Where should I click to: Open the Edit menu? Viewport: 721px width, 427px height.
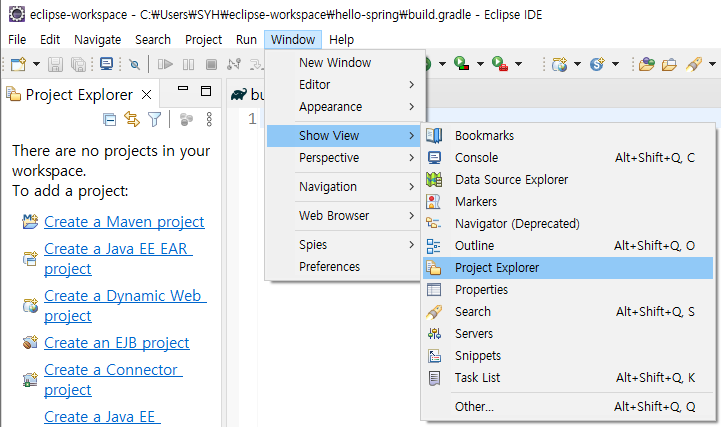point(50,40)
